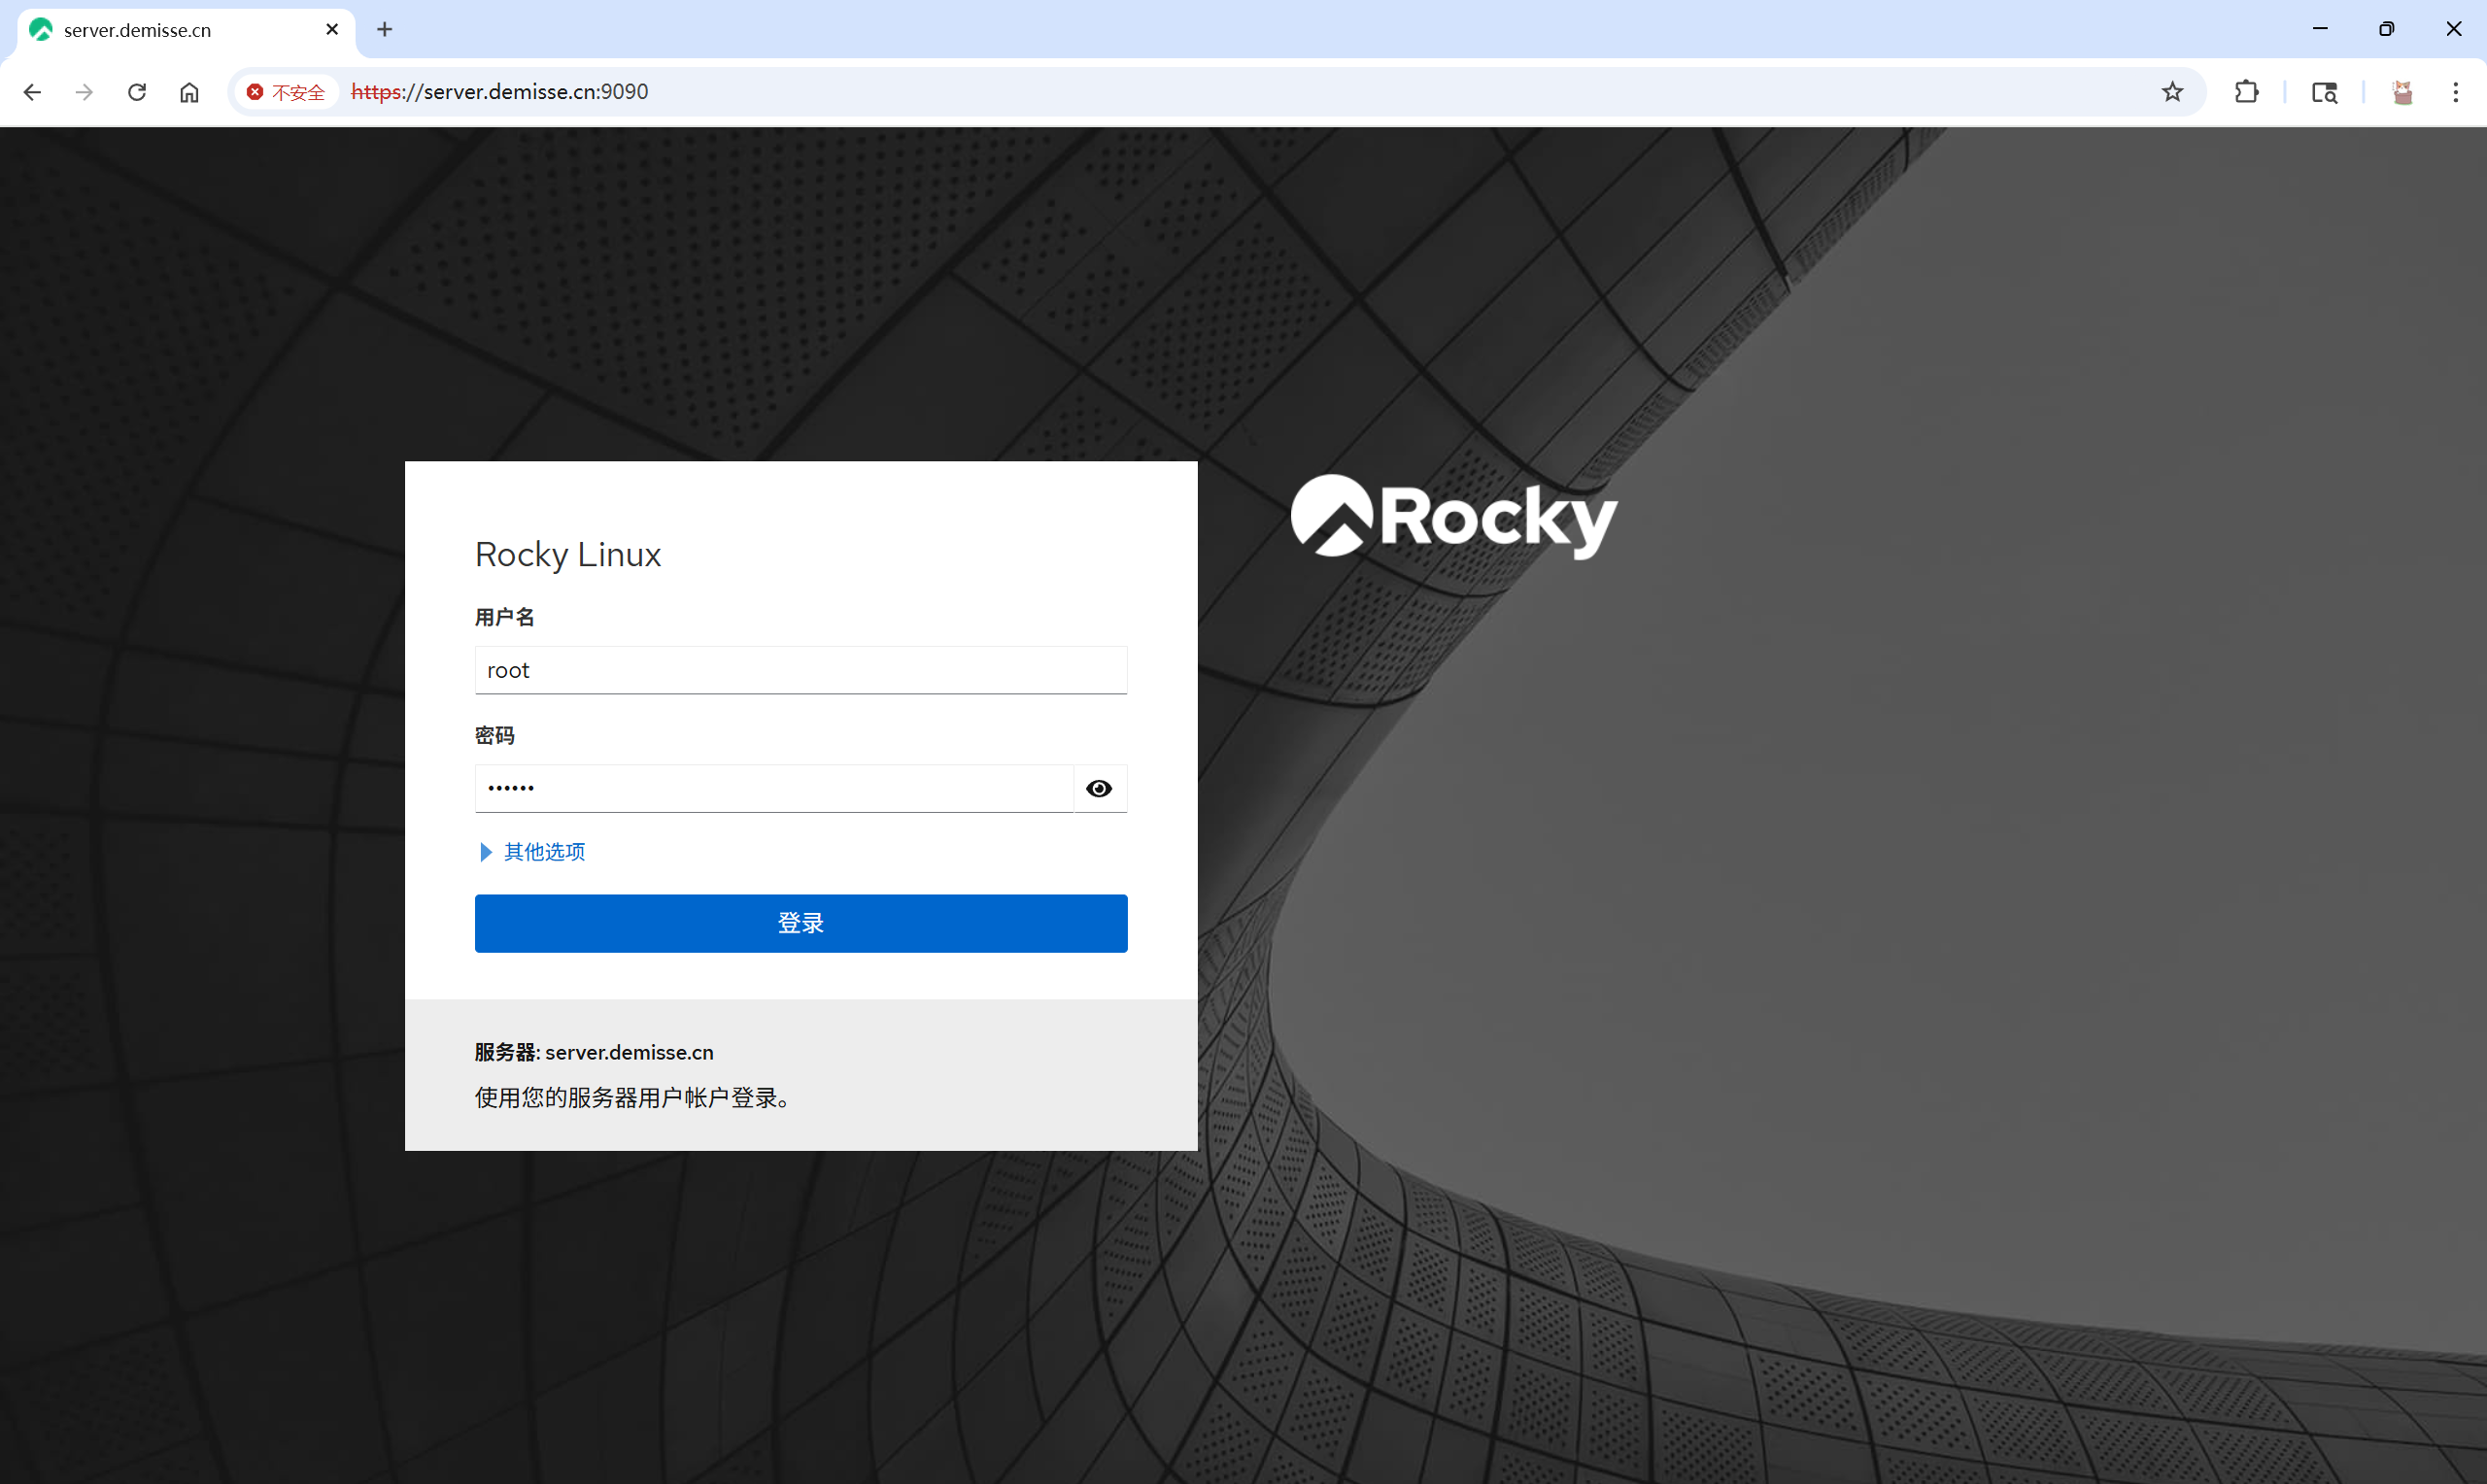Open the tab search side panel icon
2487x1484 pixels.
pos(2324,92)
